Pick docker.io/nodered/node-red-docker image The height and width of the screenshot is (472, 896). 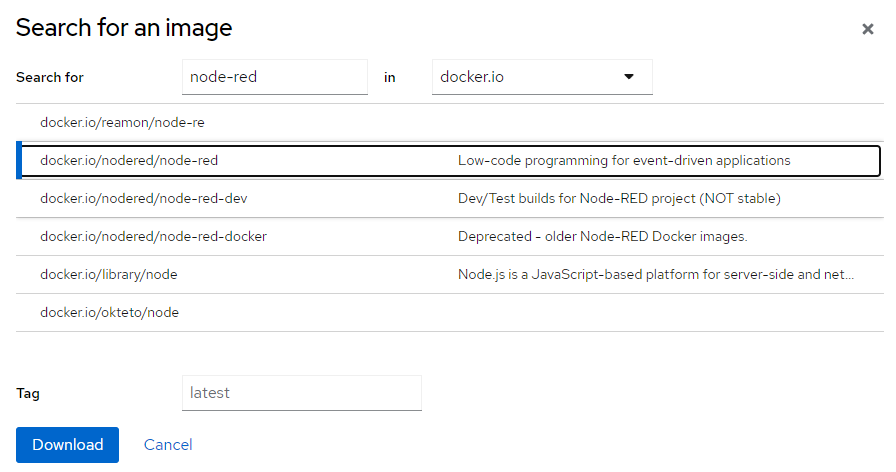tap(153, 236)
